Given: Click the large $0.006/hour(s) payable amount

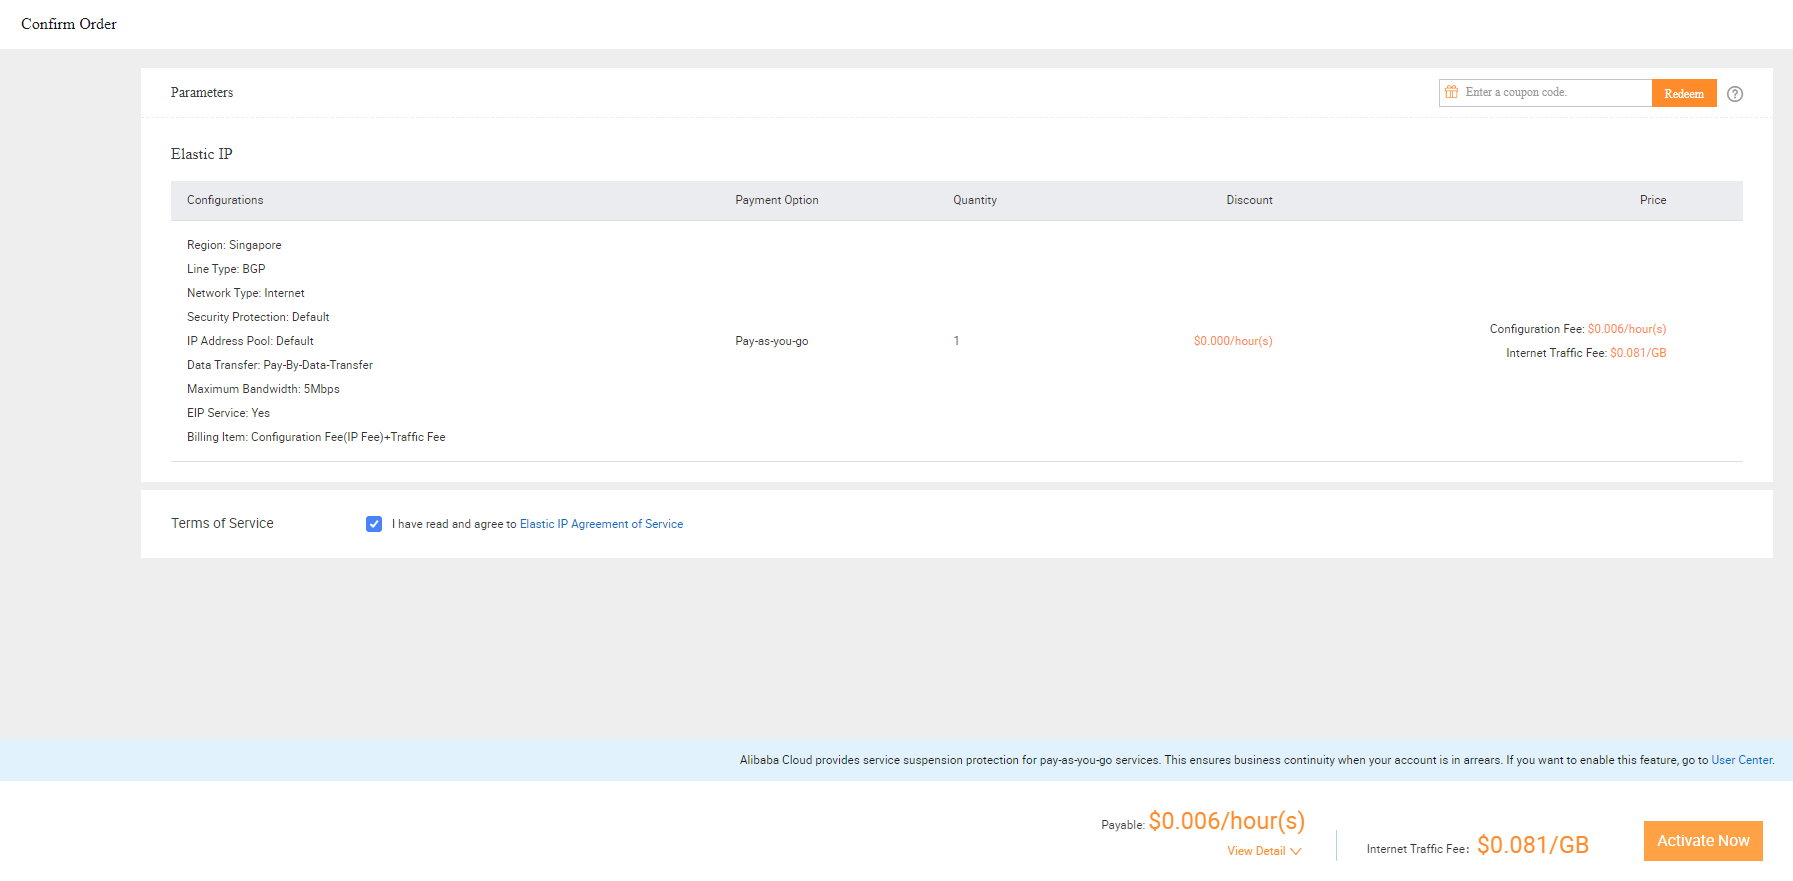Looking at the screenshot, I should pyautogui.click(x=1226, y=821).
